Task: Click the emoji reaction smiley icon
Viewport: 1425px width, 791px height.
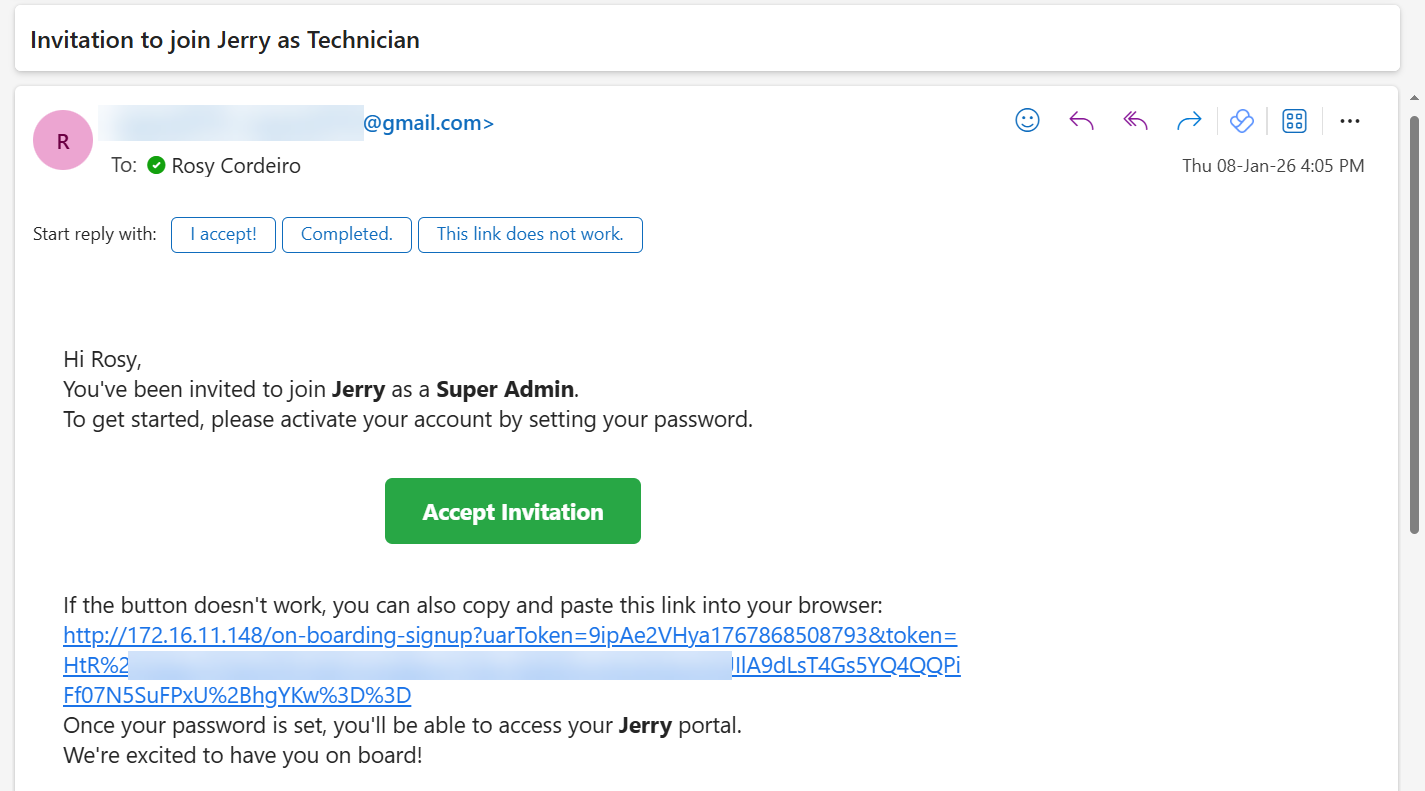Action: 1027,121
